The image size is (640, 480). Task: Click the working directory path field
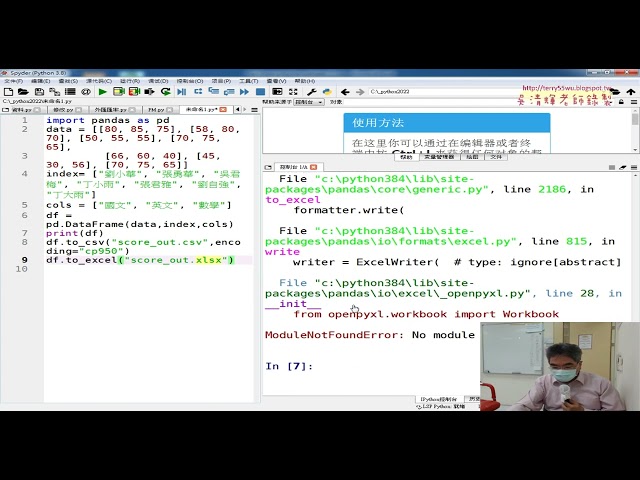[486, 92]
